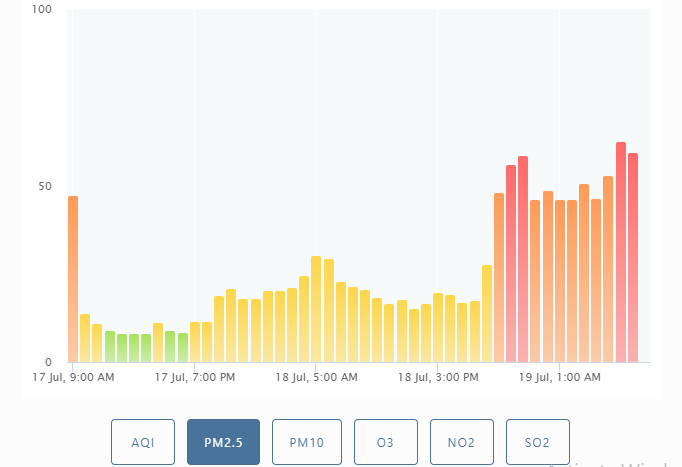Select the '19 Jul, 1:00 AM' time label
682x467 pixels.
coord(560,378)
